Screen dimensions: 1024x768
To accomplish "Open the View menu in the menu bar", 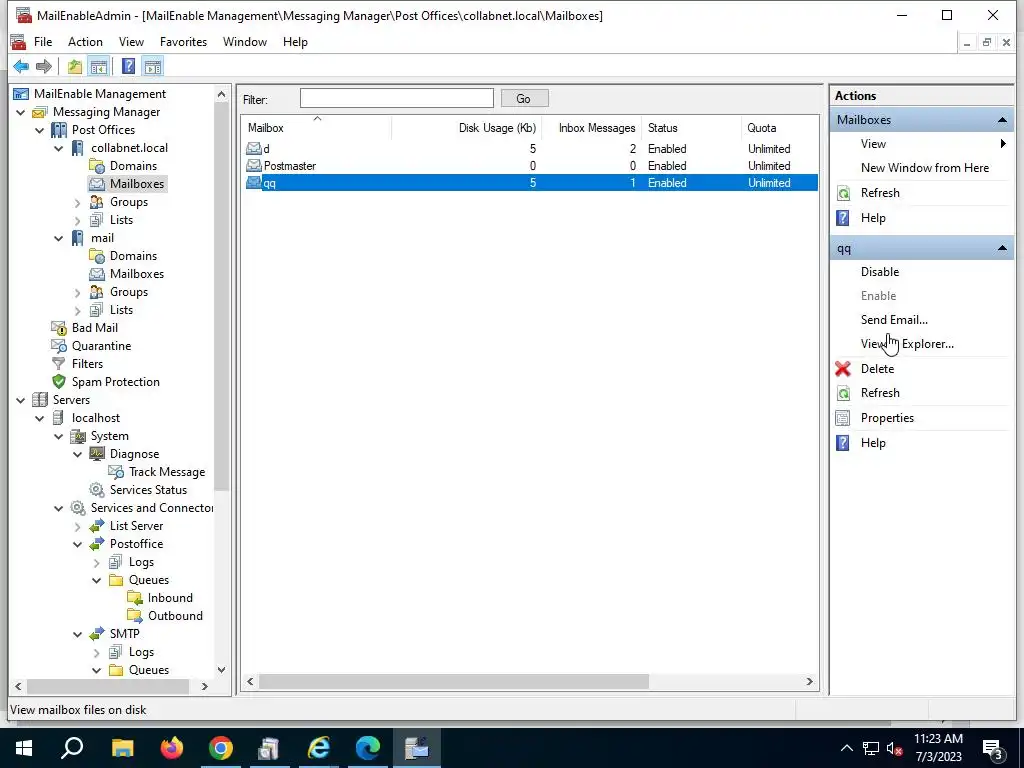I will pos(131,42).
